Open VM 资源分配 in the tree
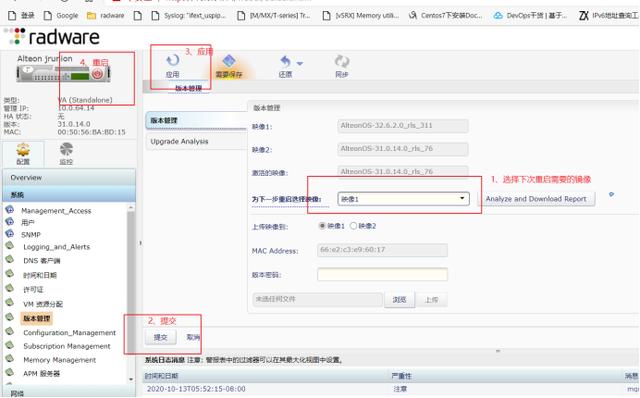This screenshot has width=640, height=398. pos(43,304)
